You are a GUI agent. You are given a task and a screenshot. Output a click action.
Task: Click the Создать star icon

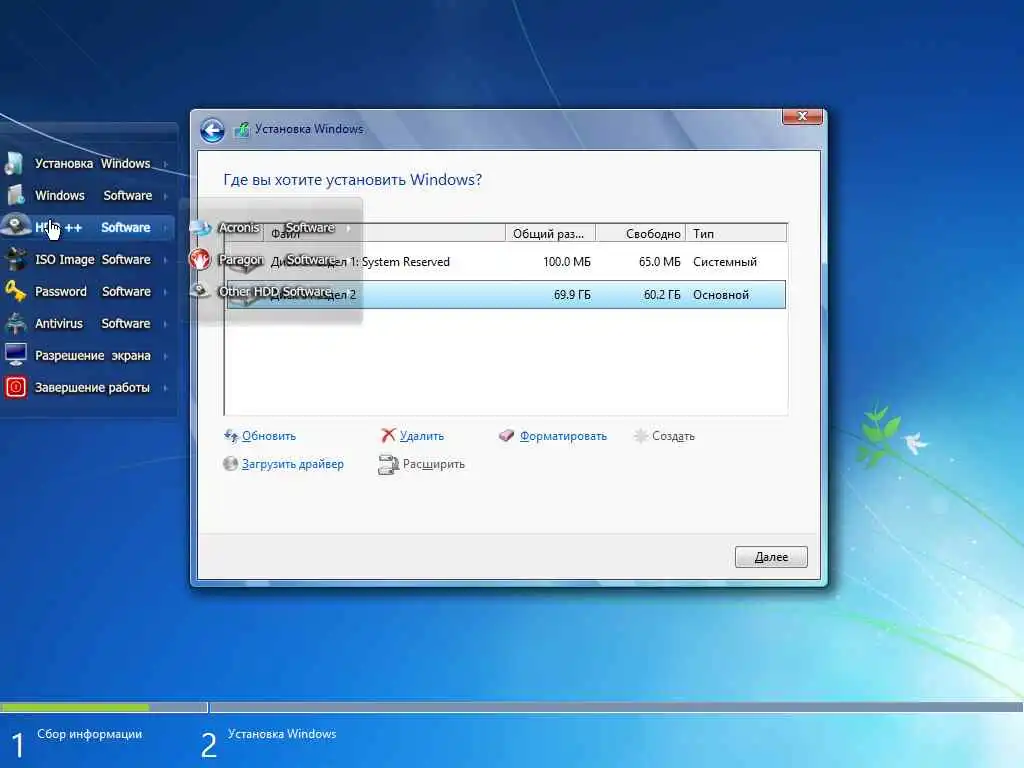tap(641, 436)
